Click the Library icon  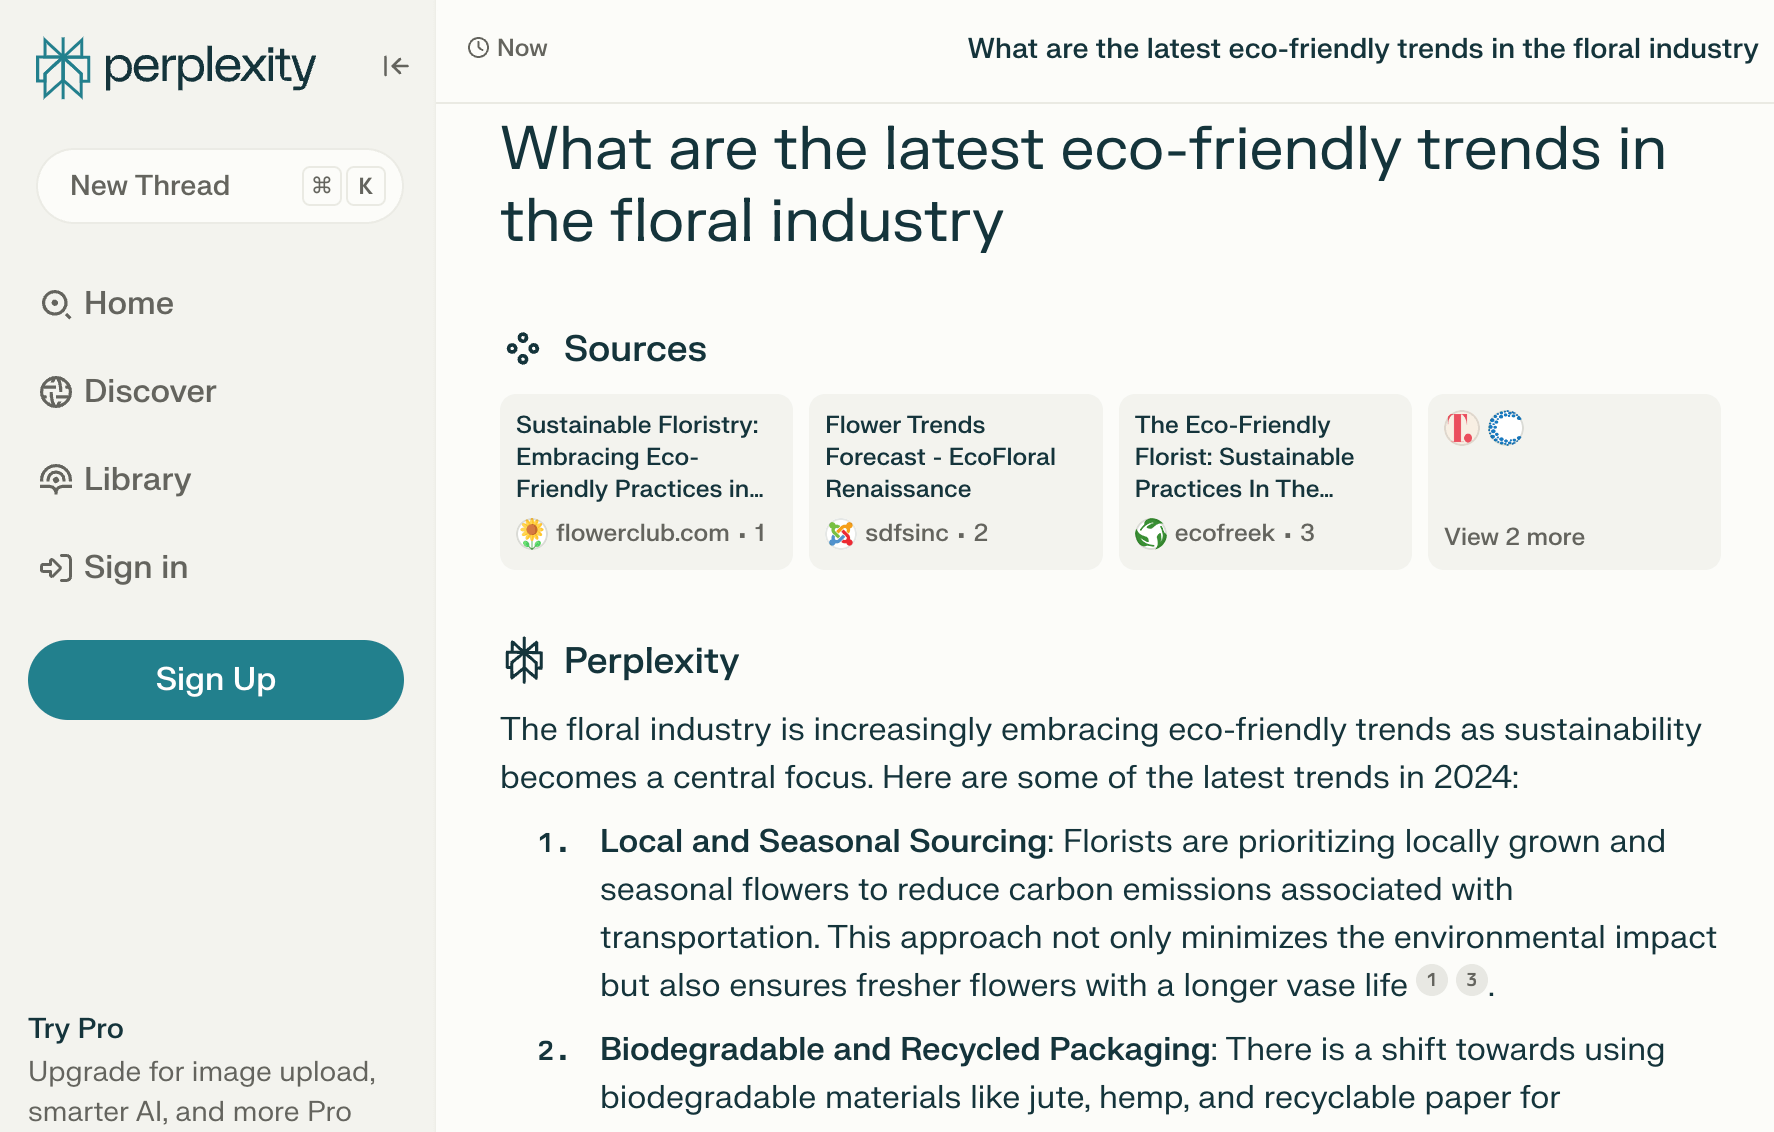click(x=56, y=480)
